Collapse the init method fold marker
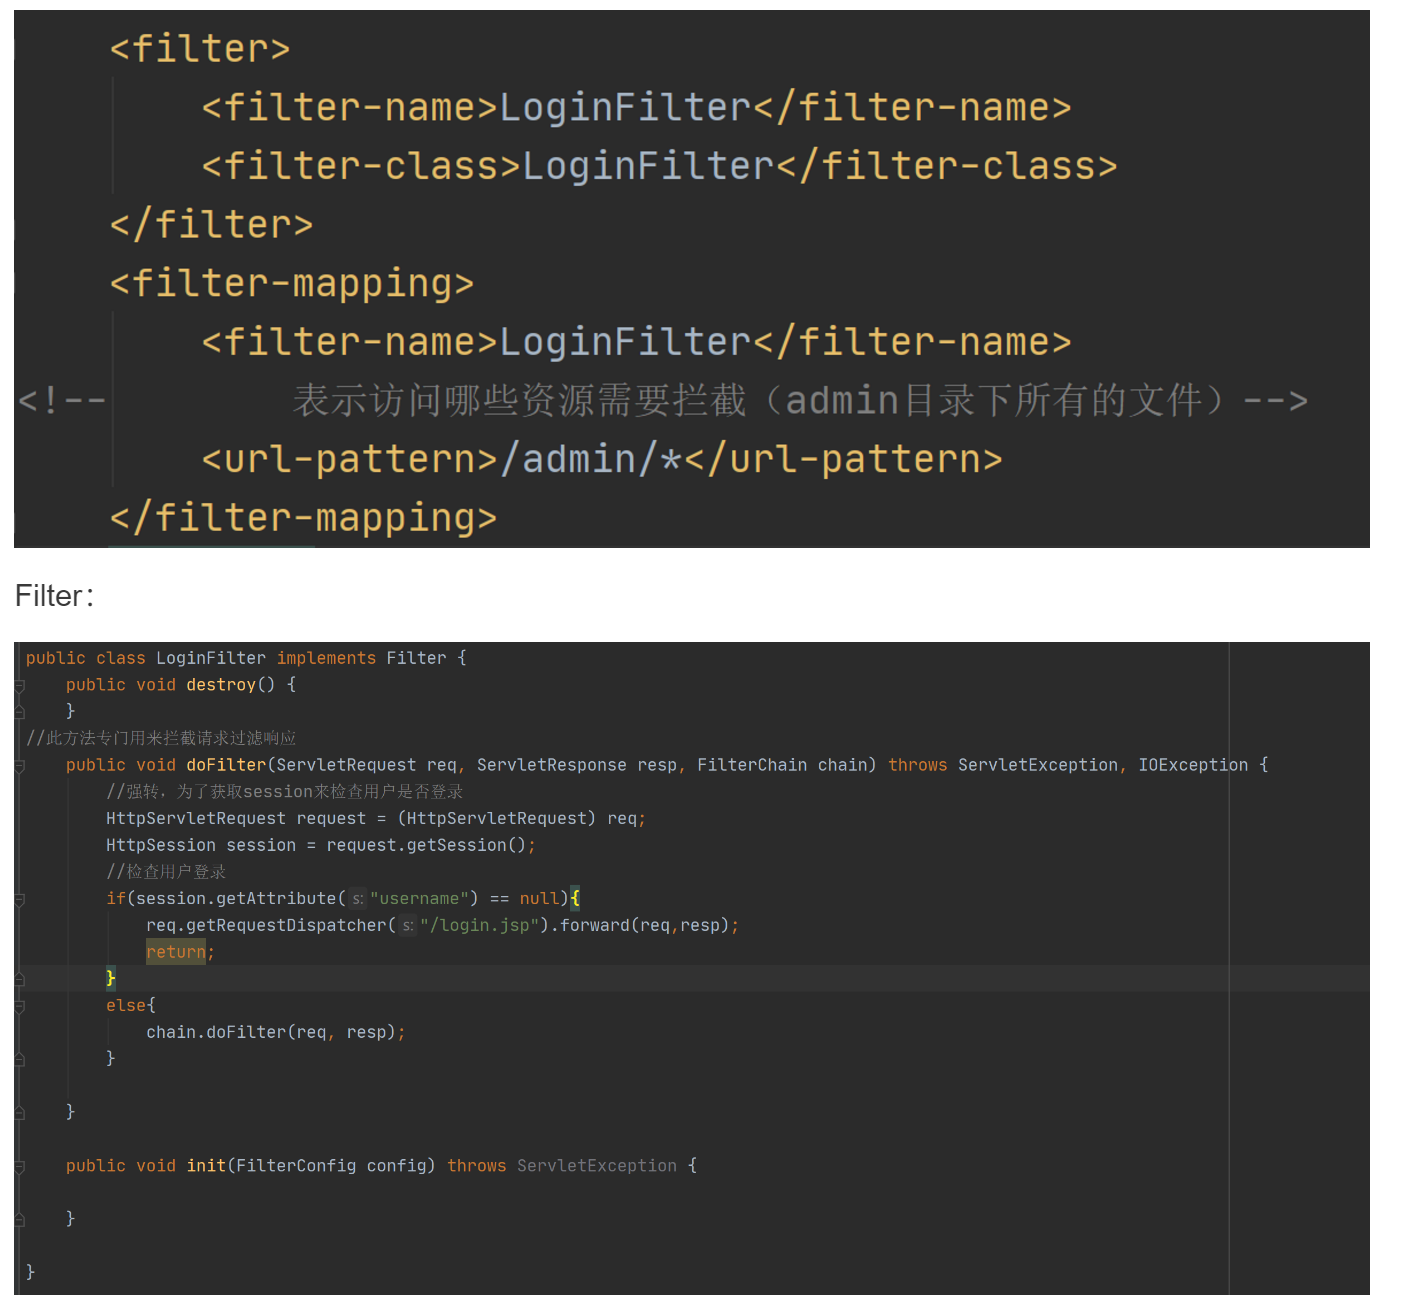The width and height of the screenshot is (1419, 1311). [19, 1166]
